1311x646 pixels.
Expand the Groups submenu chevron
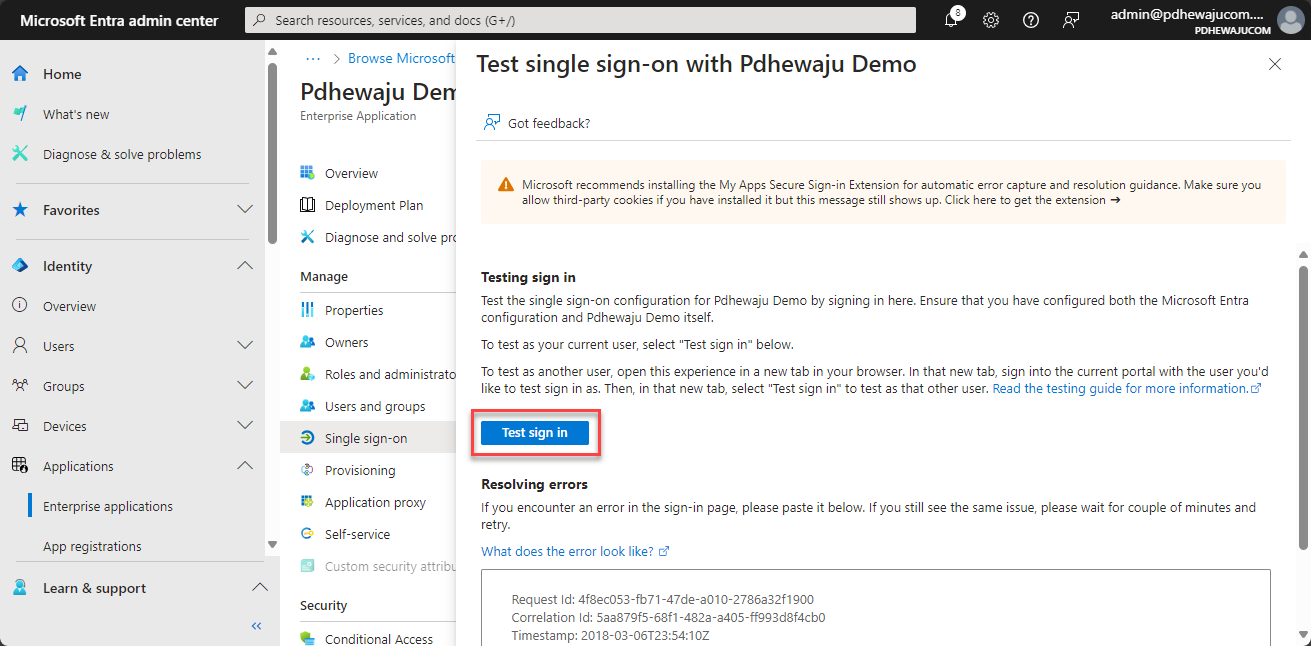[244, 386]
